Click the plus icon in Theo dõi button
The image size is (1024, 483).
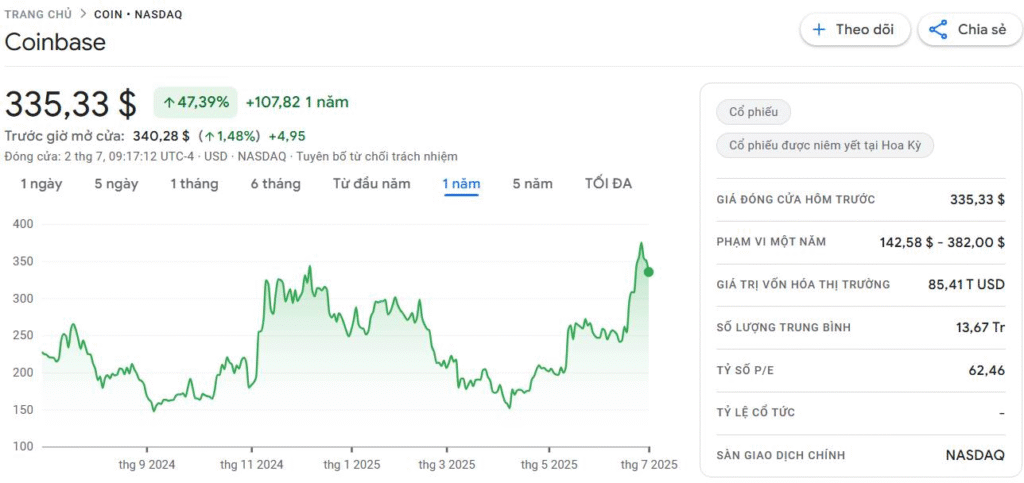(818, 29)
